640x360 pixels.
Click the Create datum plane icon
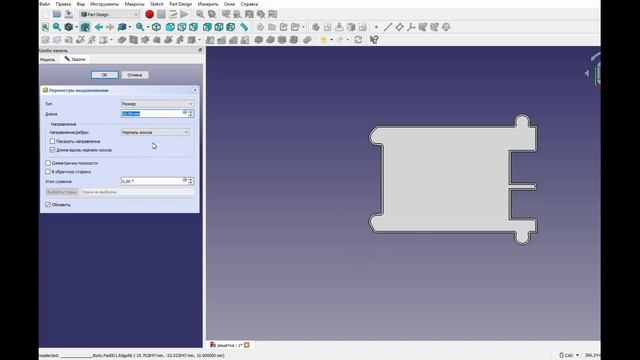[400, 27]
